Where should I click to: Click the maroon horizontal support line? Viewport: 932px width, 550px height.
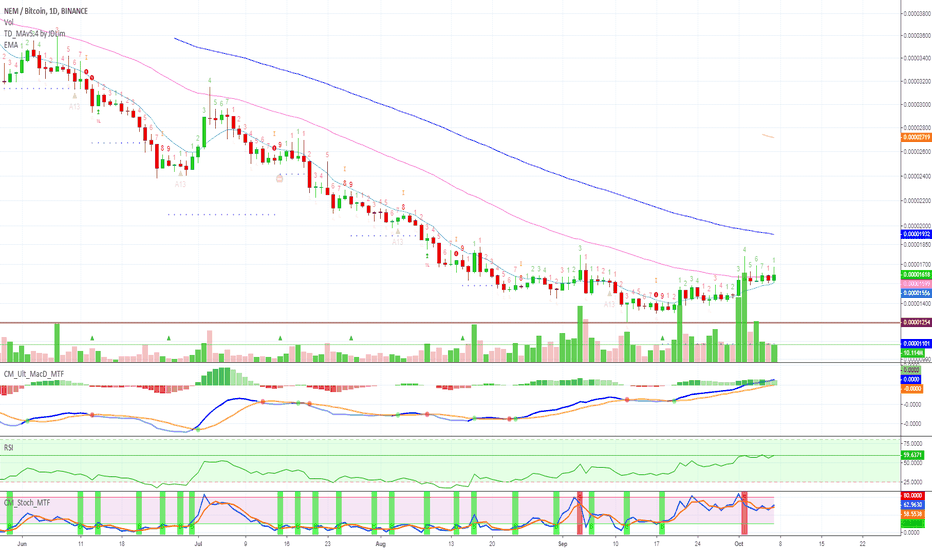(451, 323)
